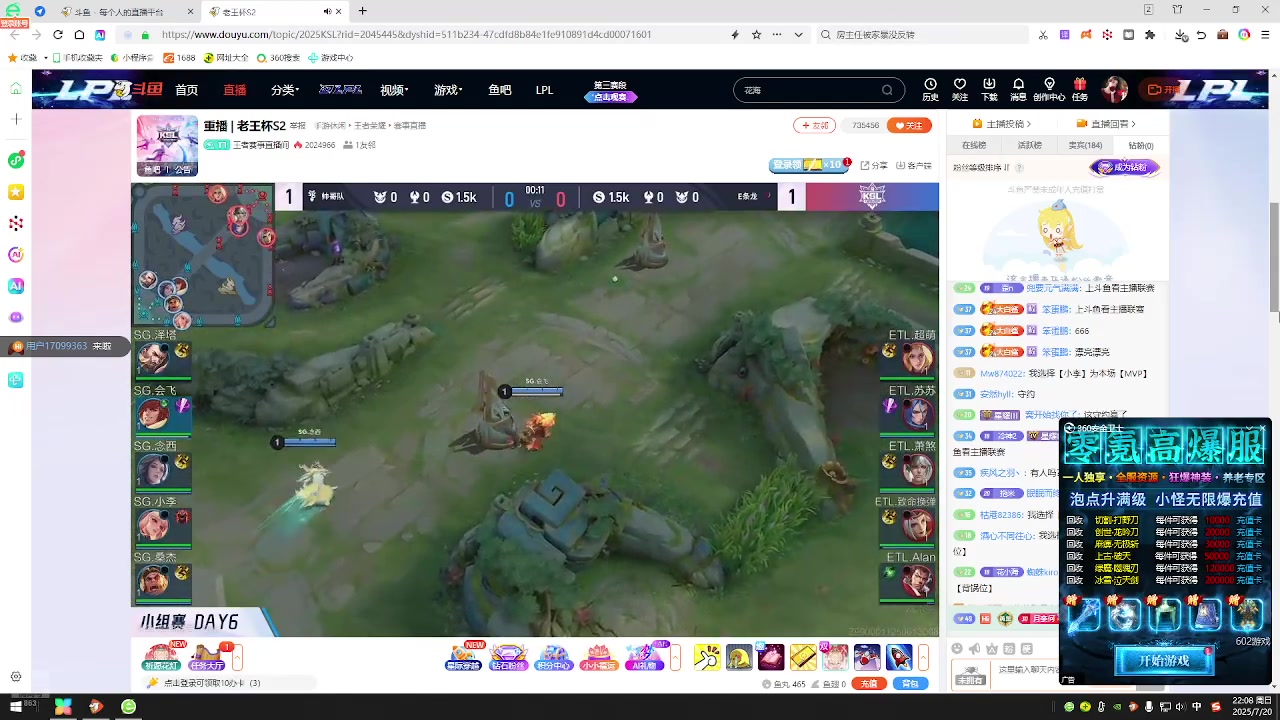Open the LPL nav item
This screenshot has height=720, width=1280.
[544, 90]
